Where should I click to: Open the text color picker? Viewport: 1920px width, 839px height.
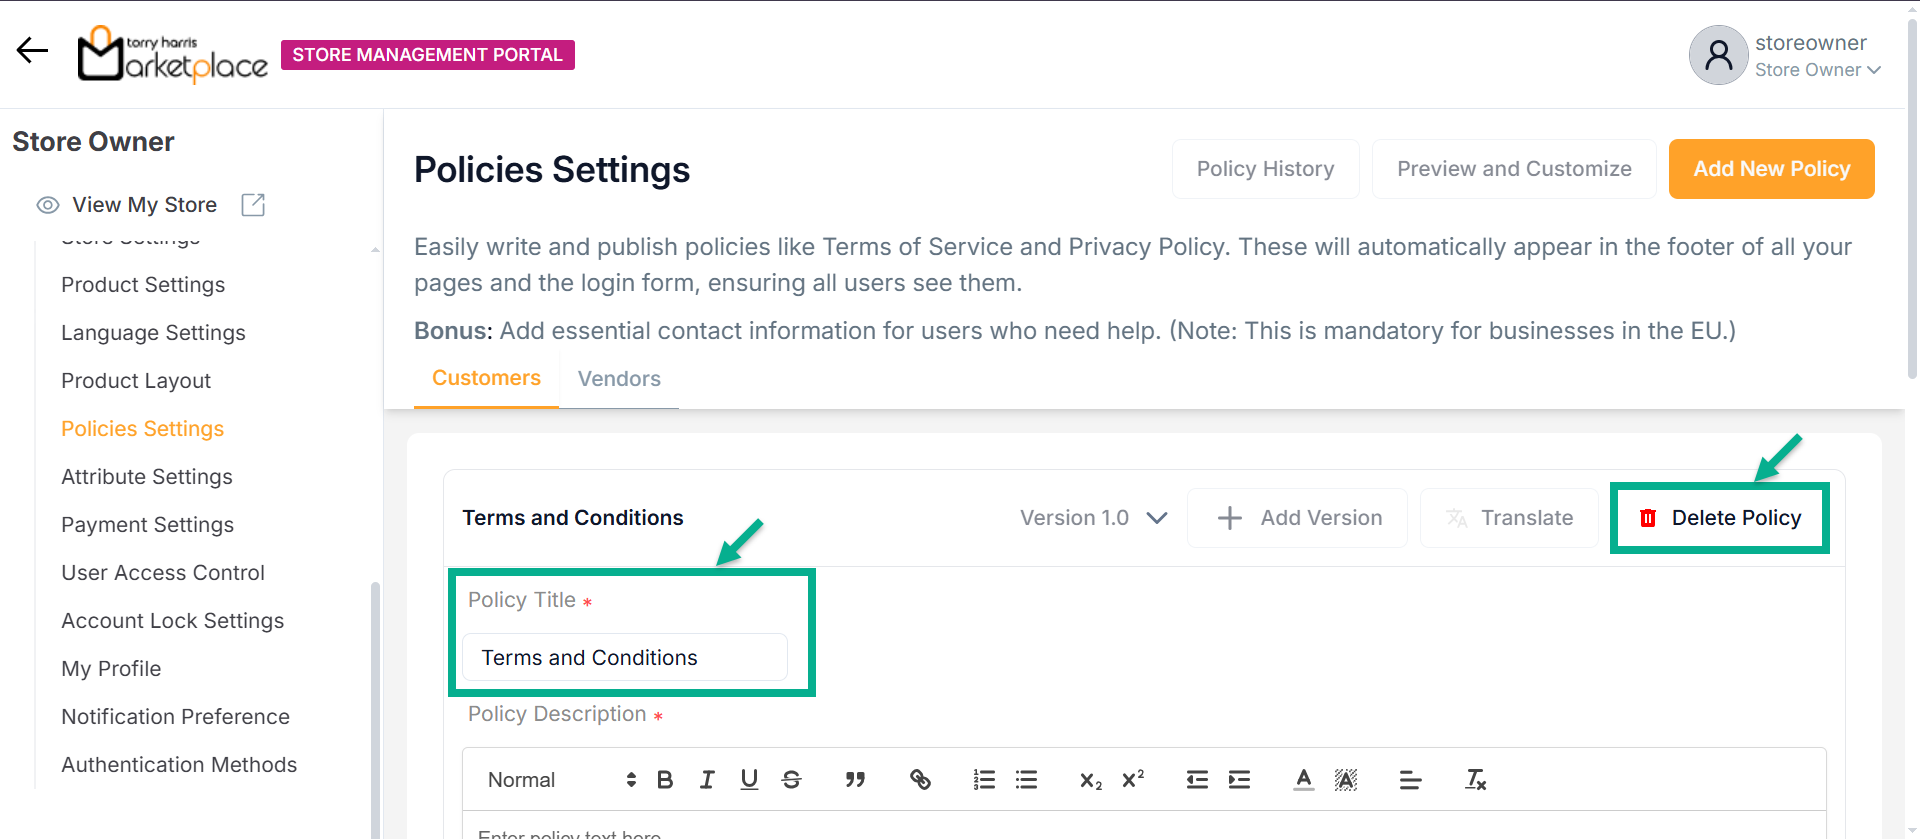coord(1303,780)
